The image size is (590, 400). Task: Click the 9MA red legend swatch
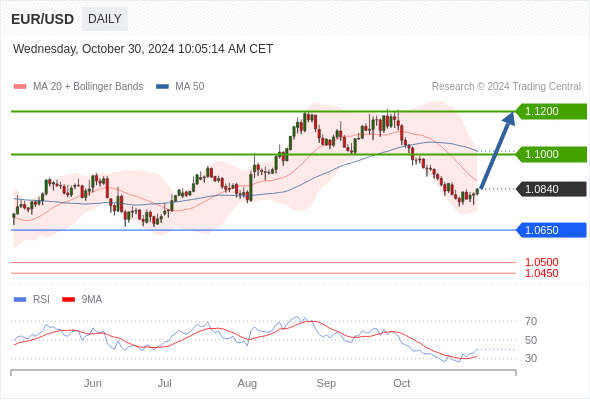(68, 300)
